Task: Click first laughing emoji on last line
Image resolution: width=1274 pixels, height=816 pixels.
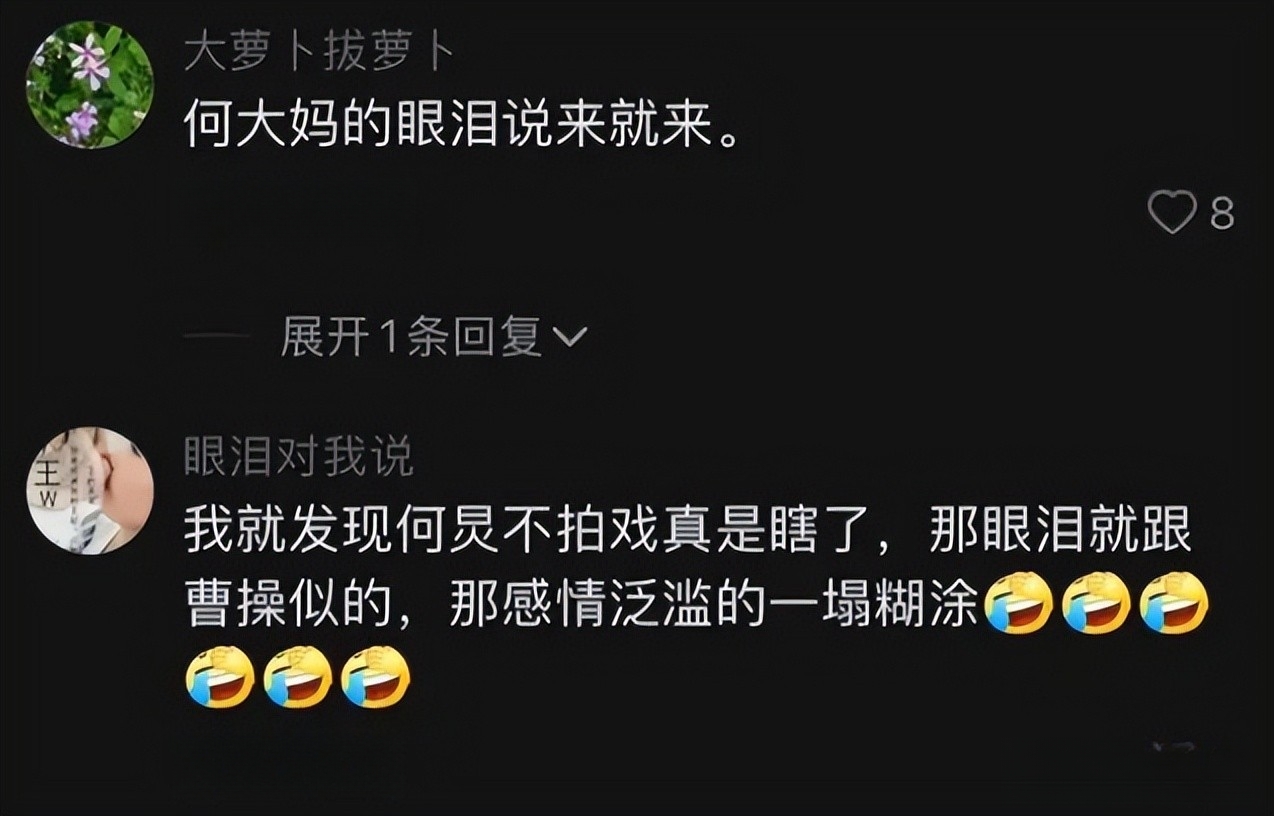Action: [219, 677]
